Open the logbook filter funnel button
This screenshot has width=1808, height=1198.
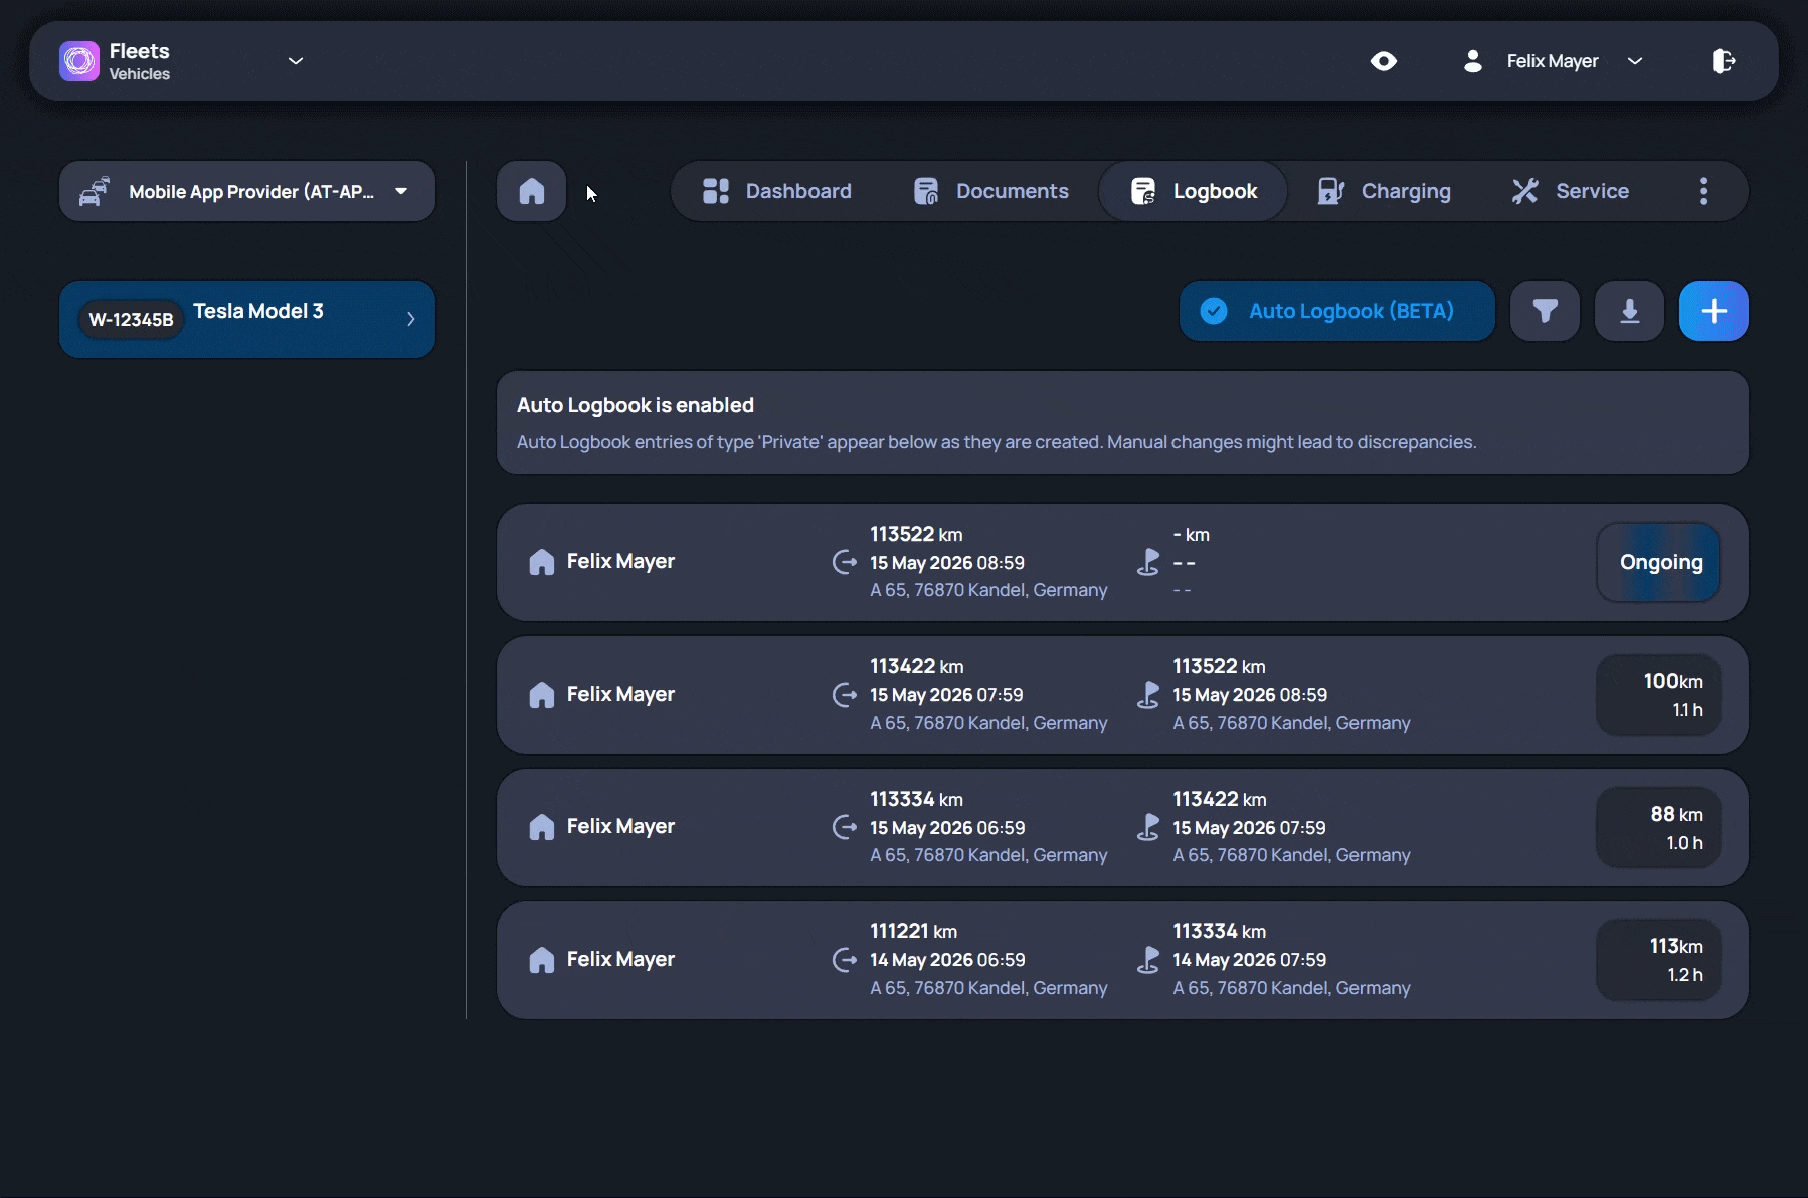coord(1545,311)
